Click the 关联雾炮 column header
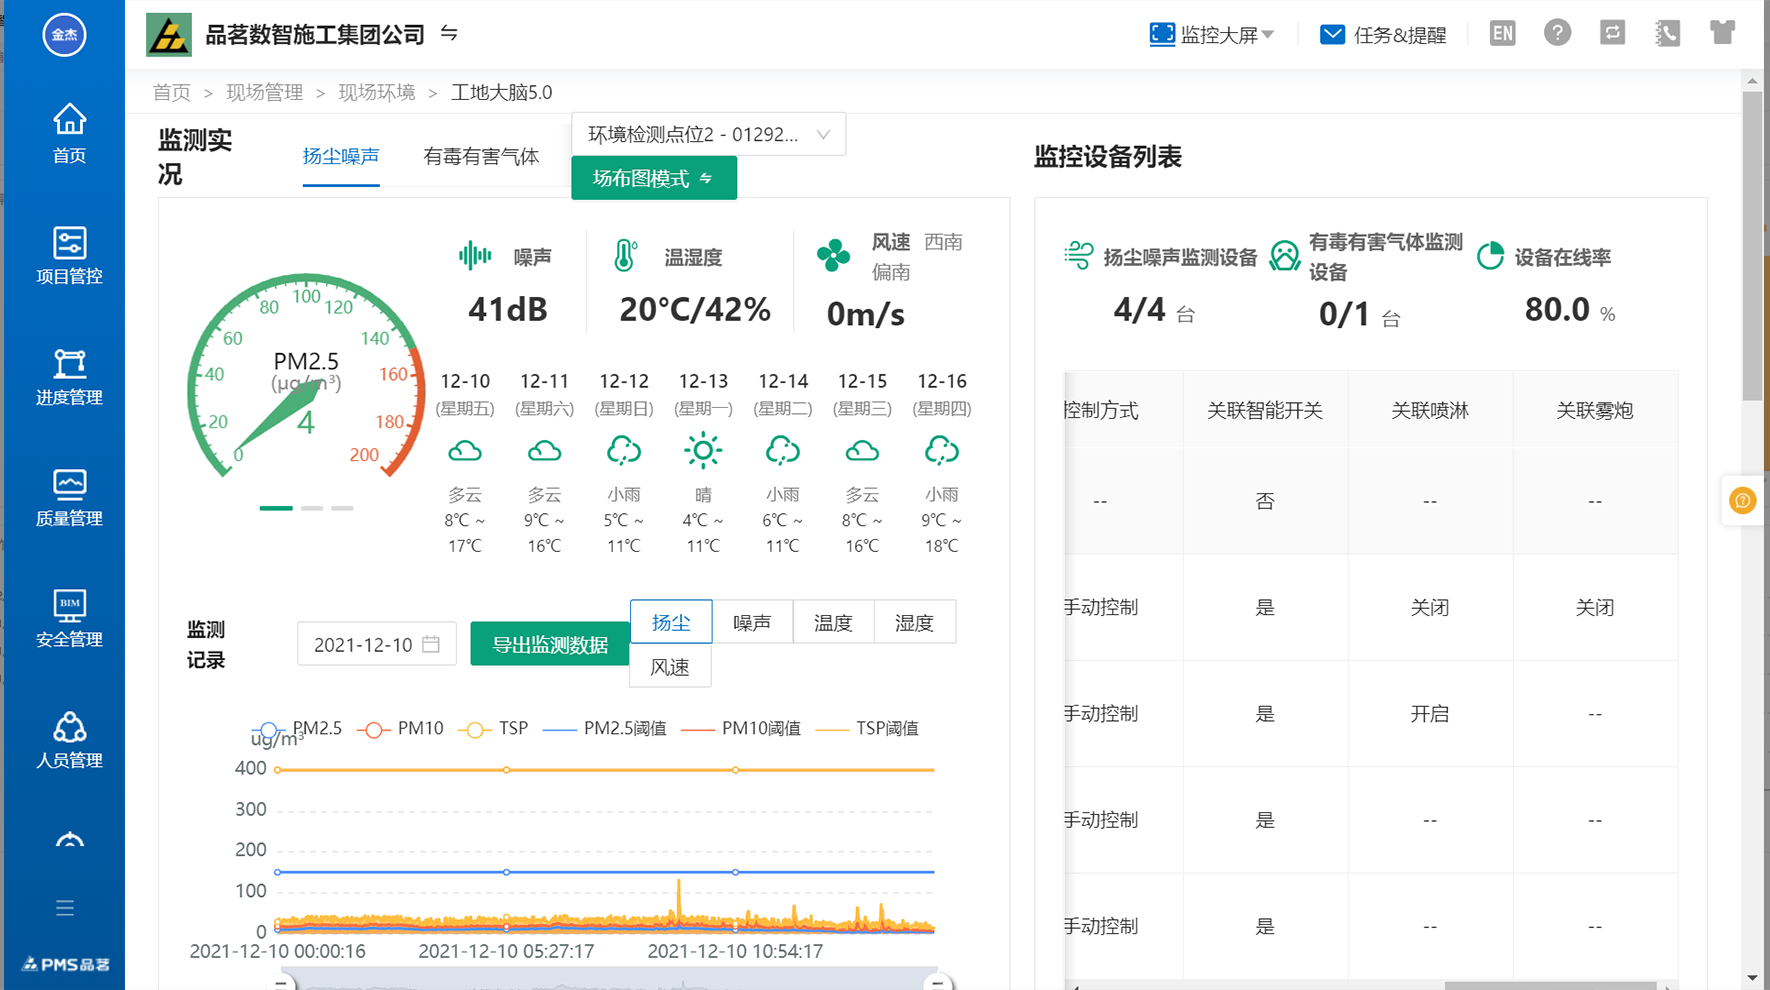This screenshot has height=990, width=1770. [1595, 410]
